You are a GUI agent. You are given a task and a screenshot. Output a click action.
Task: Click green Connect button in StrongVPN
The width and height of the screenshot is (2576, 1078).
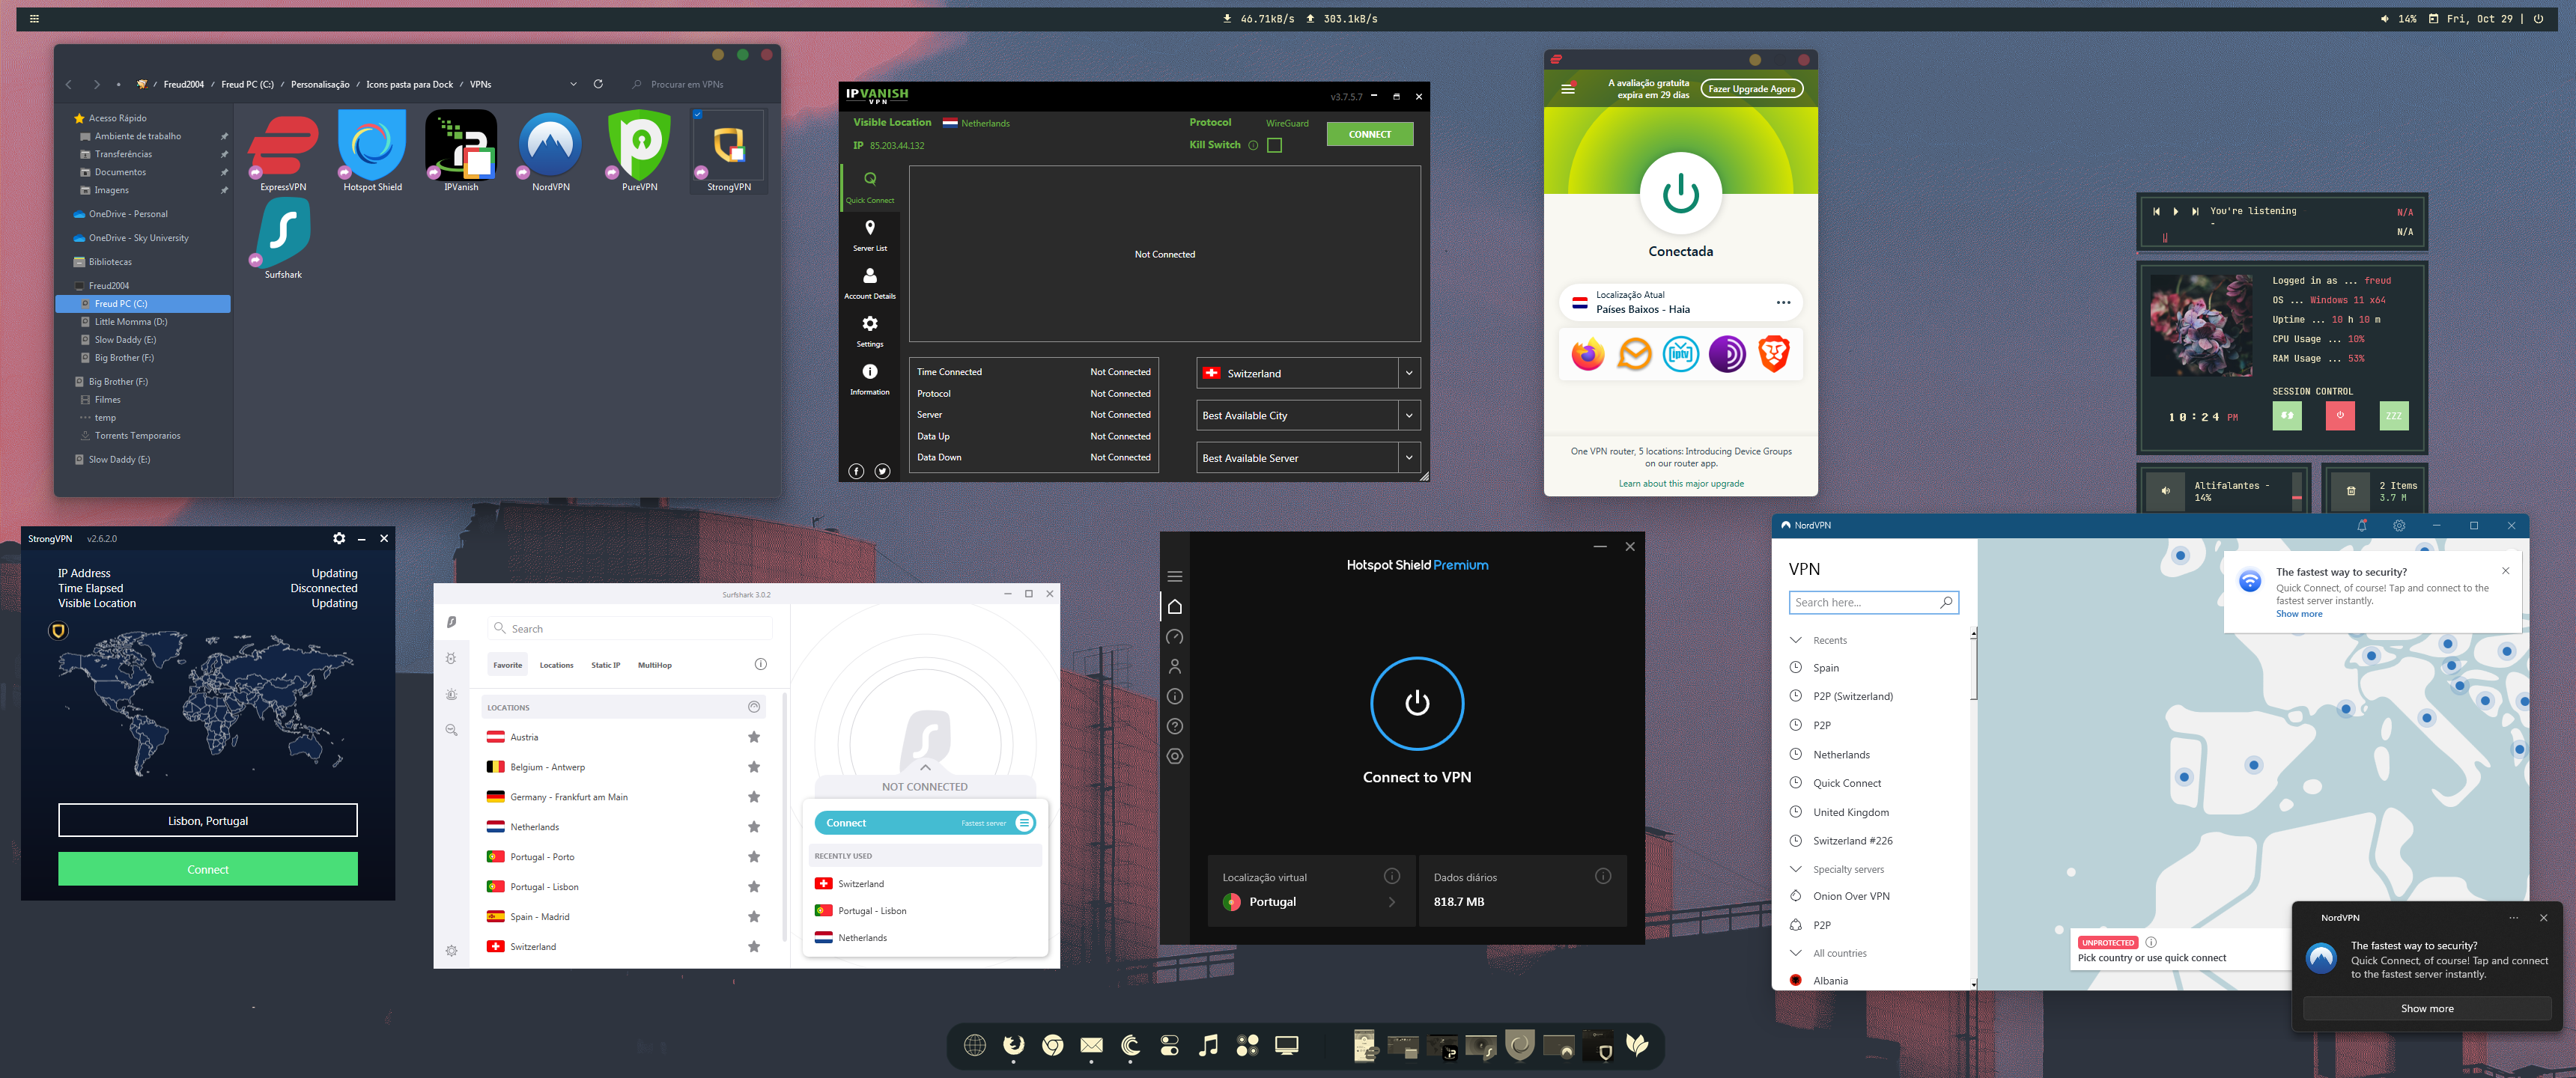[208, 869]
